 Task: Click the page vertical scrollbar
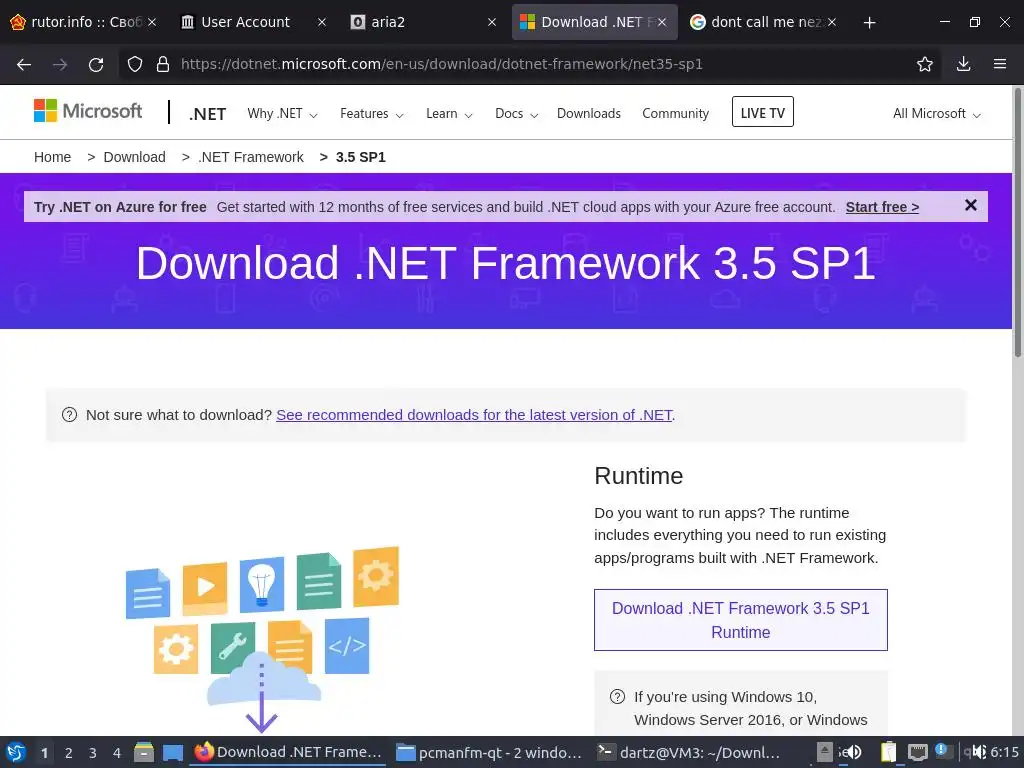[x=1017, y=222]
